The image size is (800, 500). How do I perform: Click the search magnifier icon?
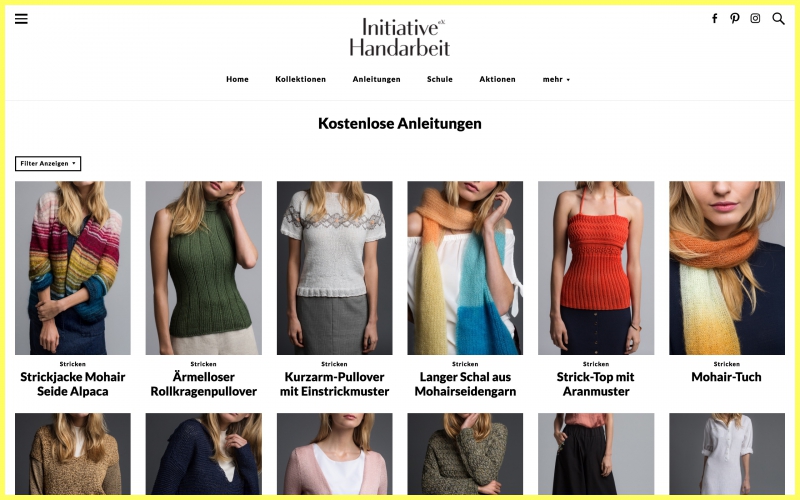(x=778, y=19)
